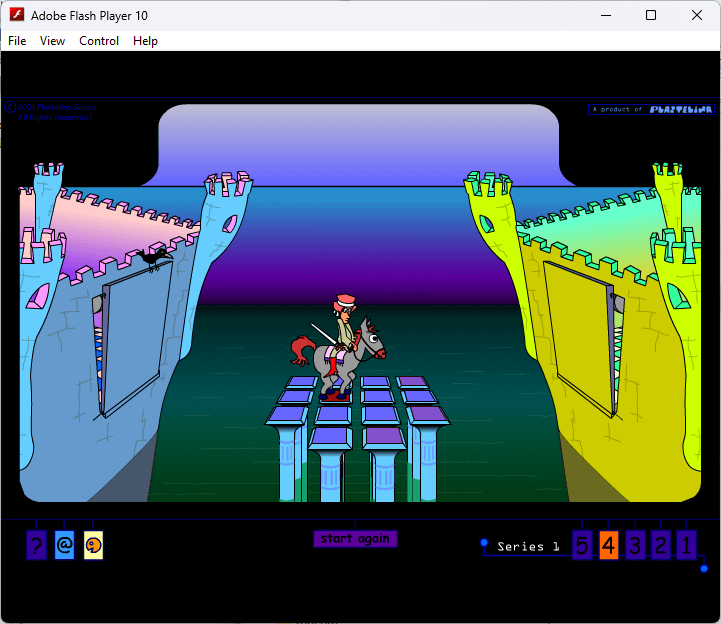Click the front-row blue tile on the left
Screen dimensions: 721x624
click(331, 438)
